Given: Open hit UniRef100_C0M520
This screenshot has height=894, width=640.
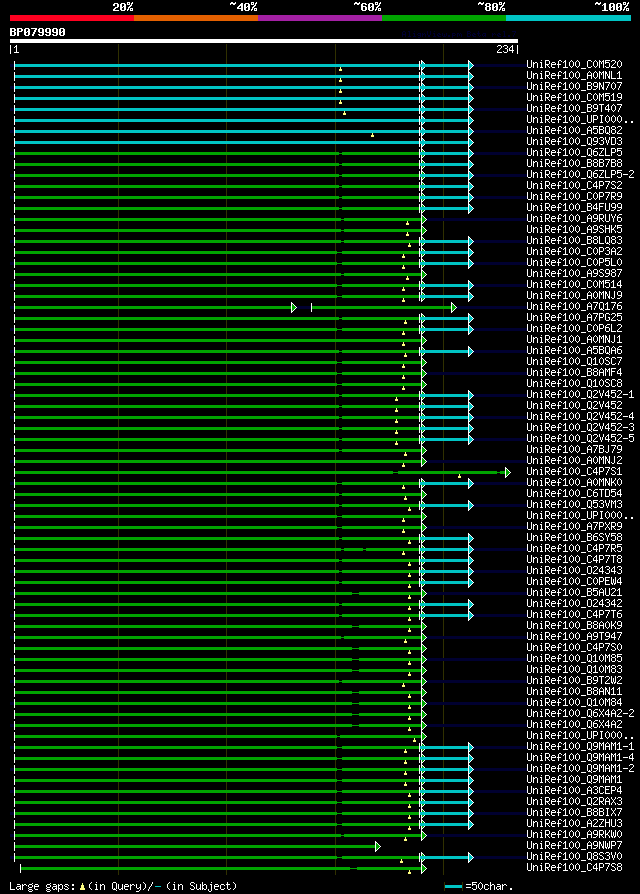Looking at the screenshot, I should point(574,64).
